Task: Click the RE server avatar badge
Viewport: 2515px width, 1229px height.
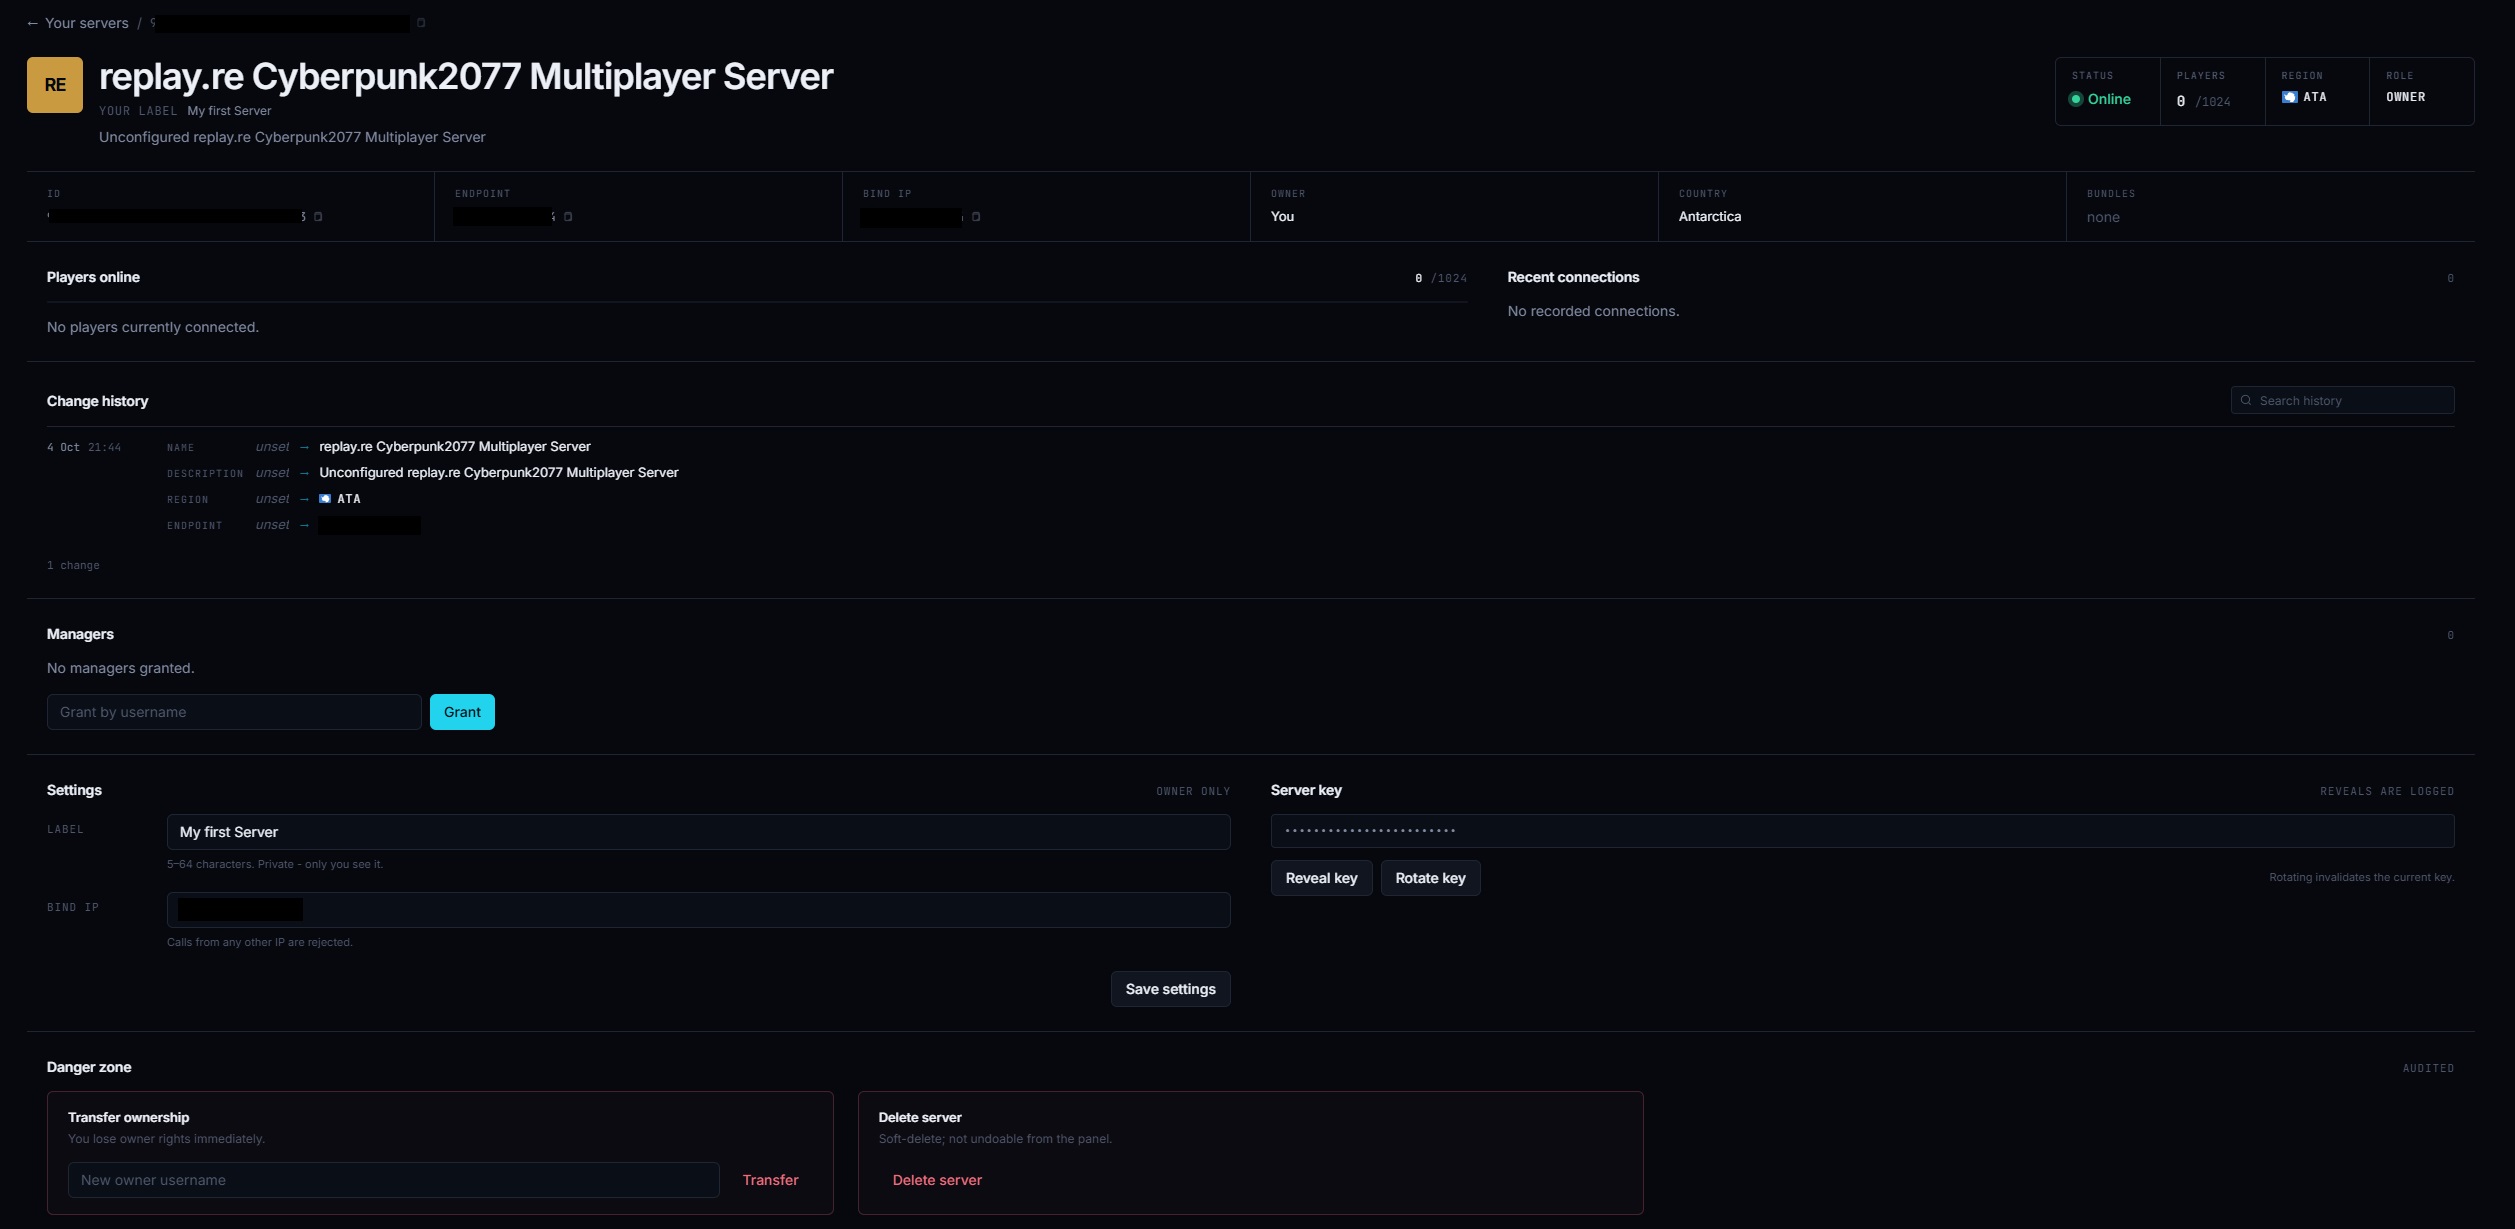Action: 55,85
